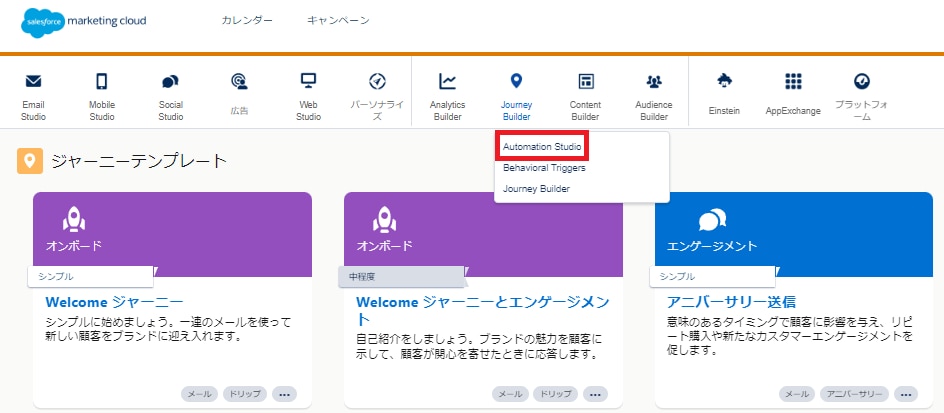The image size is (944, 413).
Task: Open the Einstein icon
Action: click(724, 81)
